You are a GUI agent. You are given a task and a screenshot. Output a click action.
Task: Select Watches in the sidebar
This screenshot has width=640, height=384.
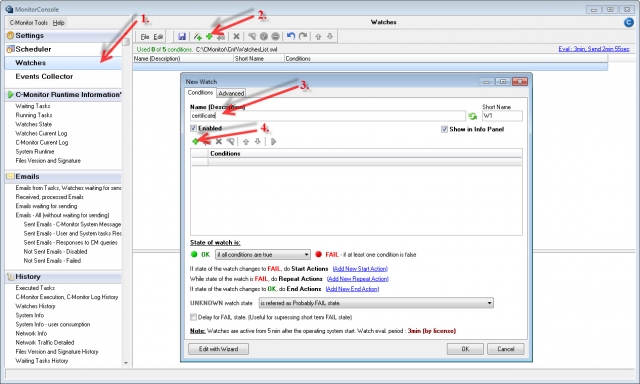(63, 63)
